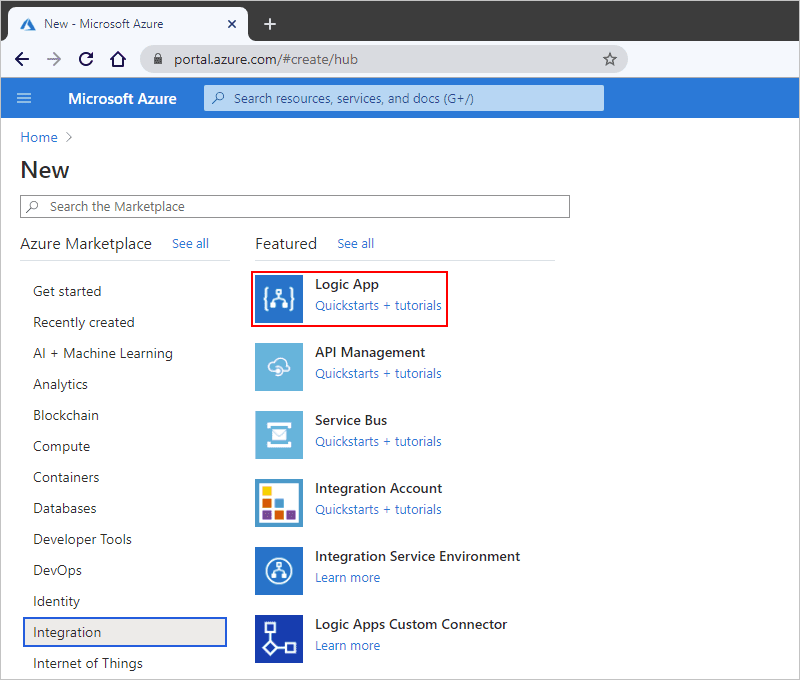The height and width of the screenshot is (680, 800).
Task: Click the Azure global search box
Action: pyautogui.click(x=404, y=98)
